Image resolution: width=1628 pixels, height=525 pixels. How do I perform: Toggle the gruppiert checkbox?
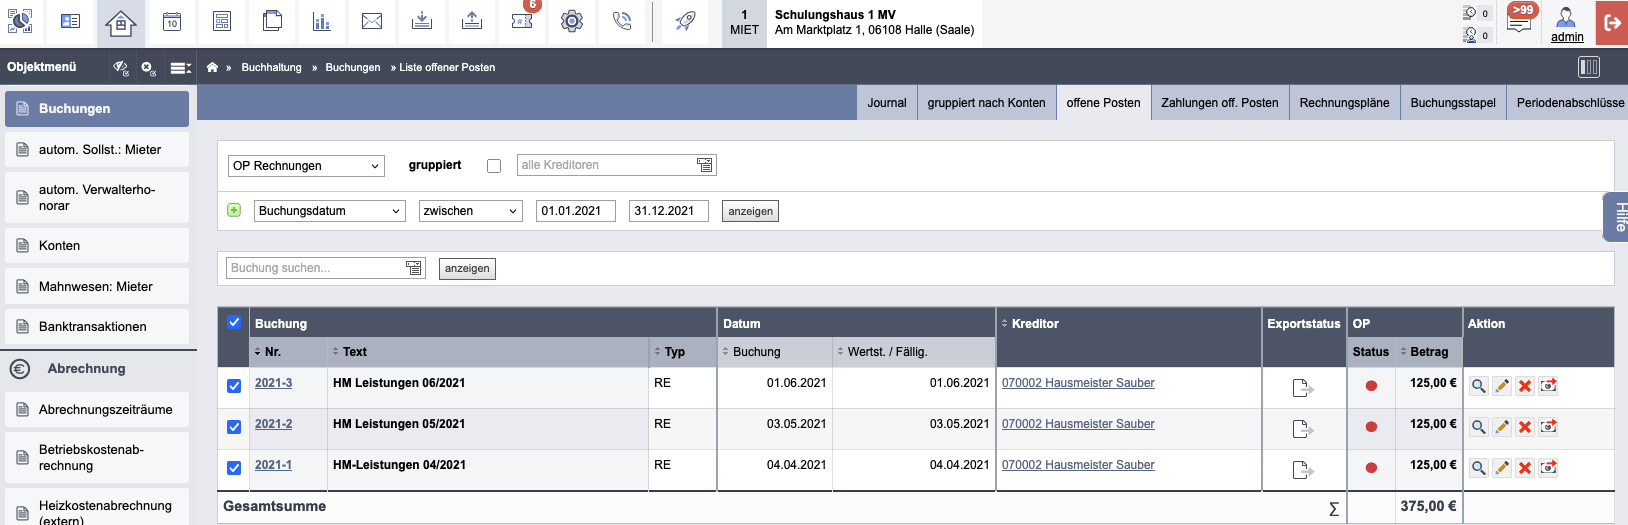tap(494, 166)
